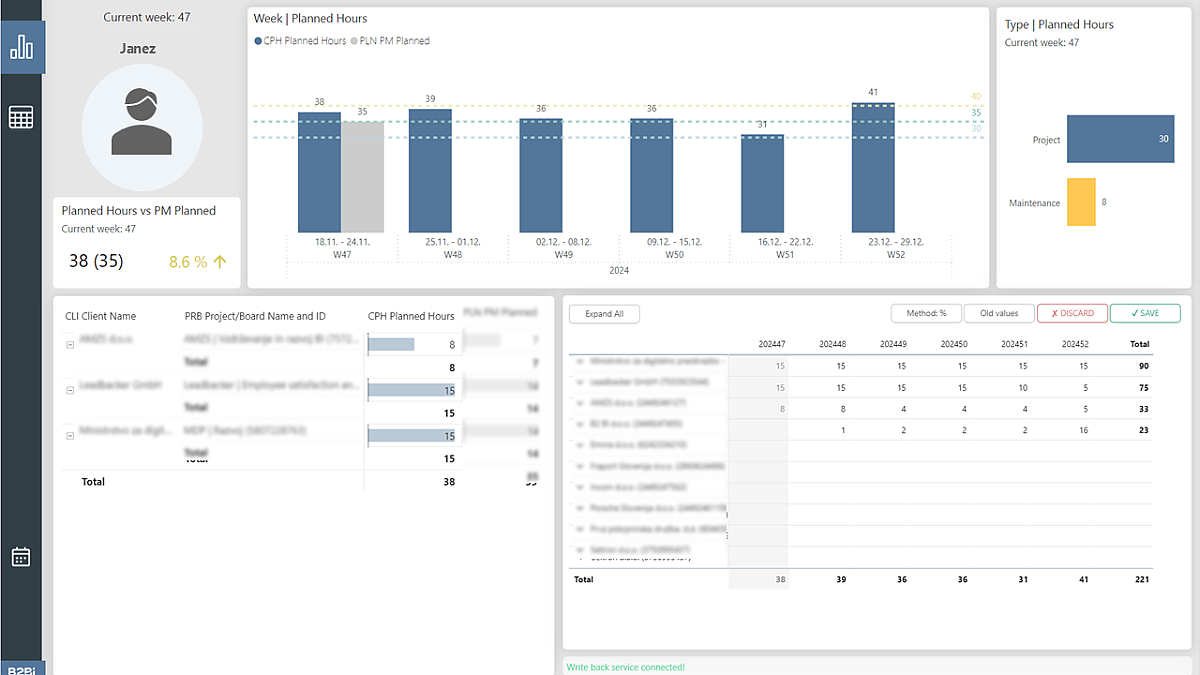Image resolution: width=1200 pixels, height=675 pixels.
Task: Click the grand total 221 in the matrix
Action: pyautogui.click(x=1141, y=579)
